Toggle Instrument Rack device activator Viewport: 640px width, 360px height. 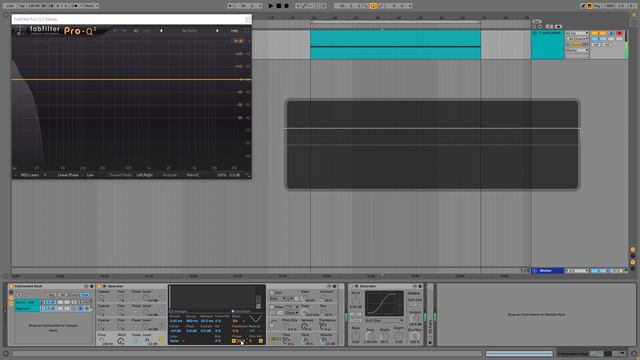pyautogui.click(x=11, y=286)
